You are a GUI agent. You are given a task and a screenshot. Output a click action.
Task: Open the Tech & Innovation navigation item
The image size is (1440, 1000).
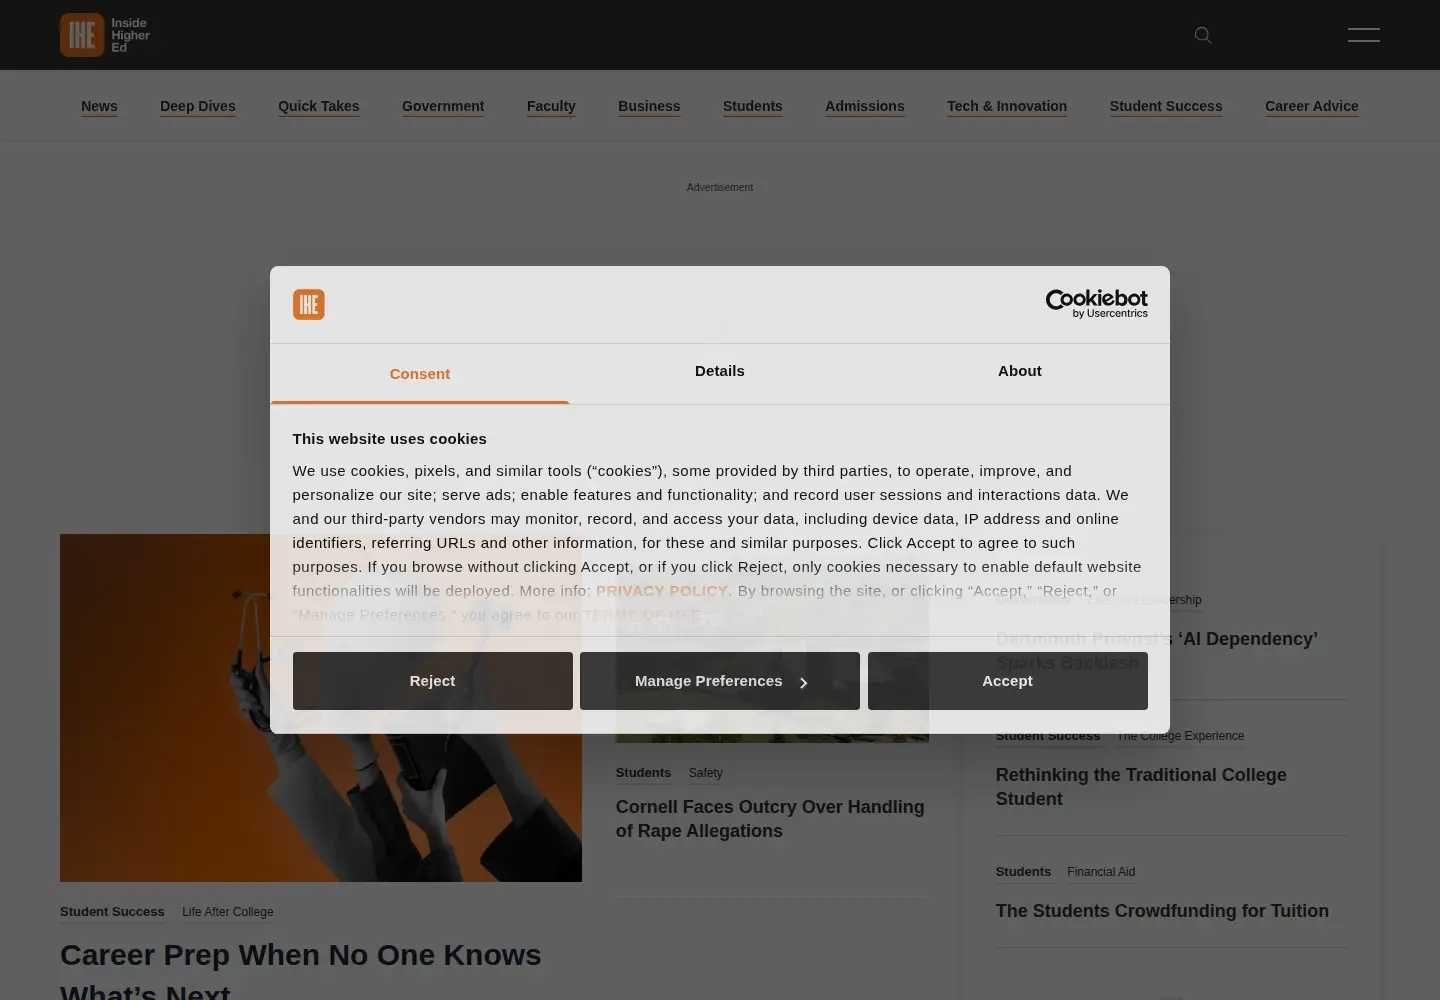pos(1007,106)
